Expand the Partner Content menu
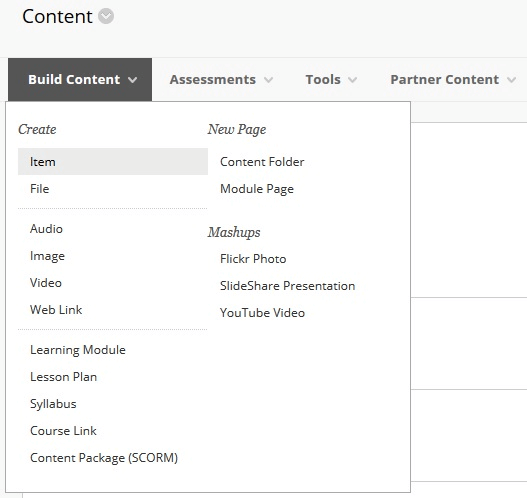This screenshot has height=498, width=527. [453, 80]
